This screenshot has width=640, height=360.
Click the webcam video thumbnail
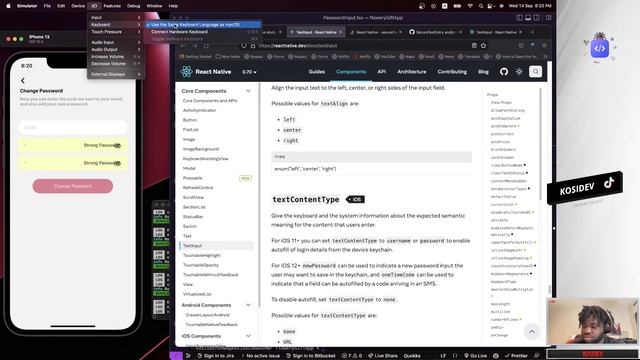592,322
